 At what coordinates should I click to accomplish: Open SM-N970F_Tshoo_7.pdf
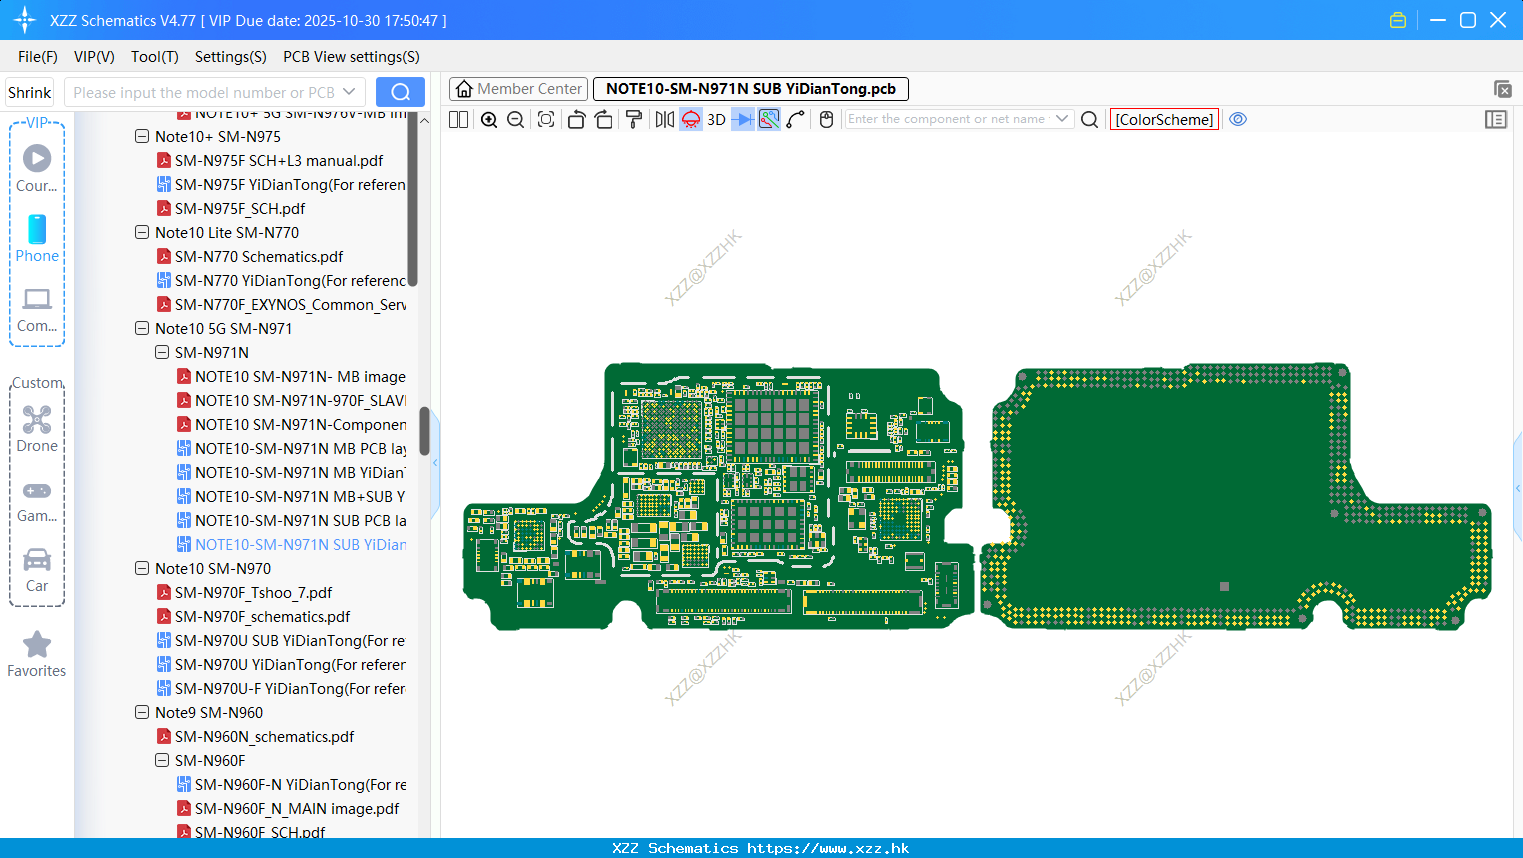click(244, 592)
